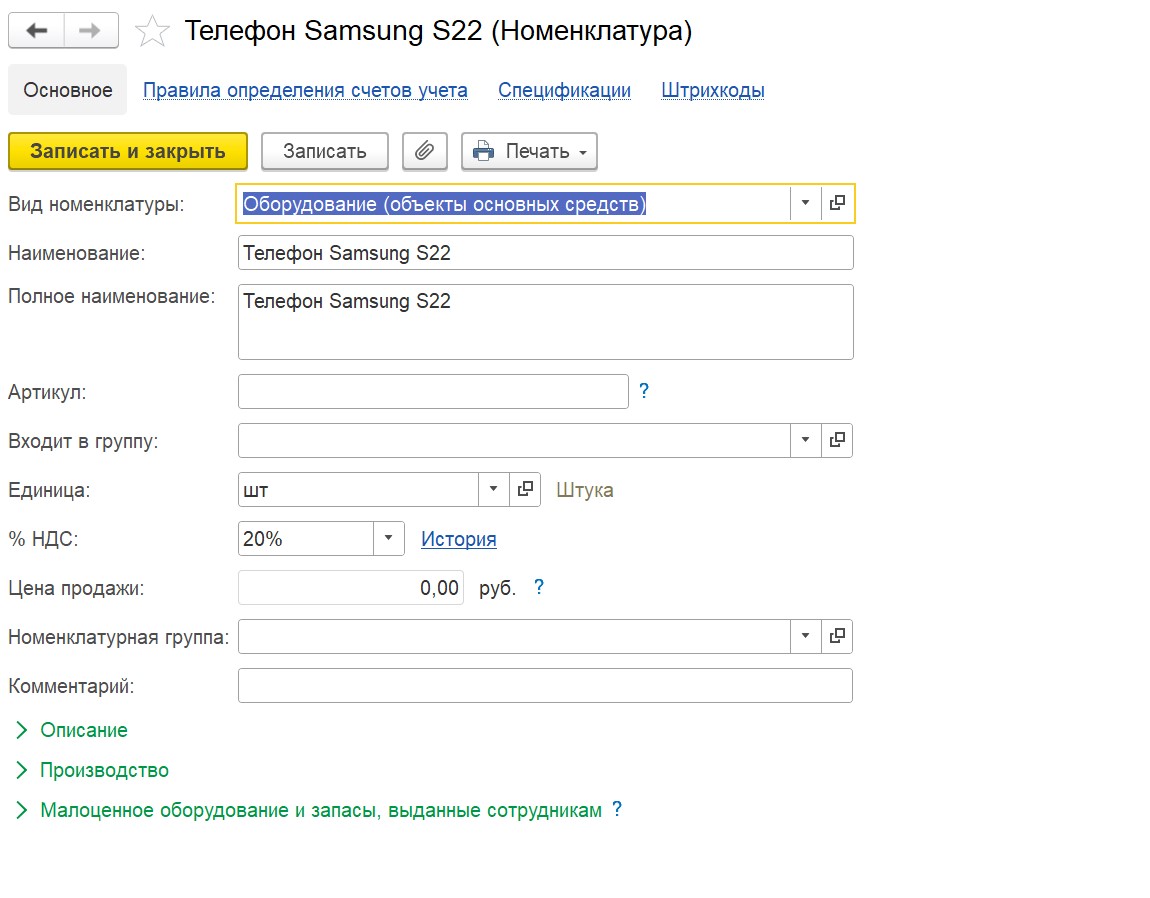Screen dimensions: 1150x898
Task: Focus the Комментарий input field
Action: click(546, 685)
